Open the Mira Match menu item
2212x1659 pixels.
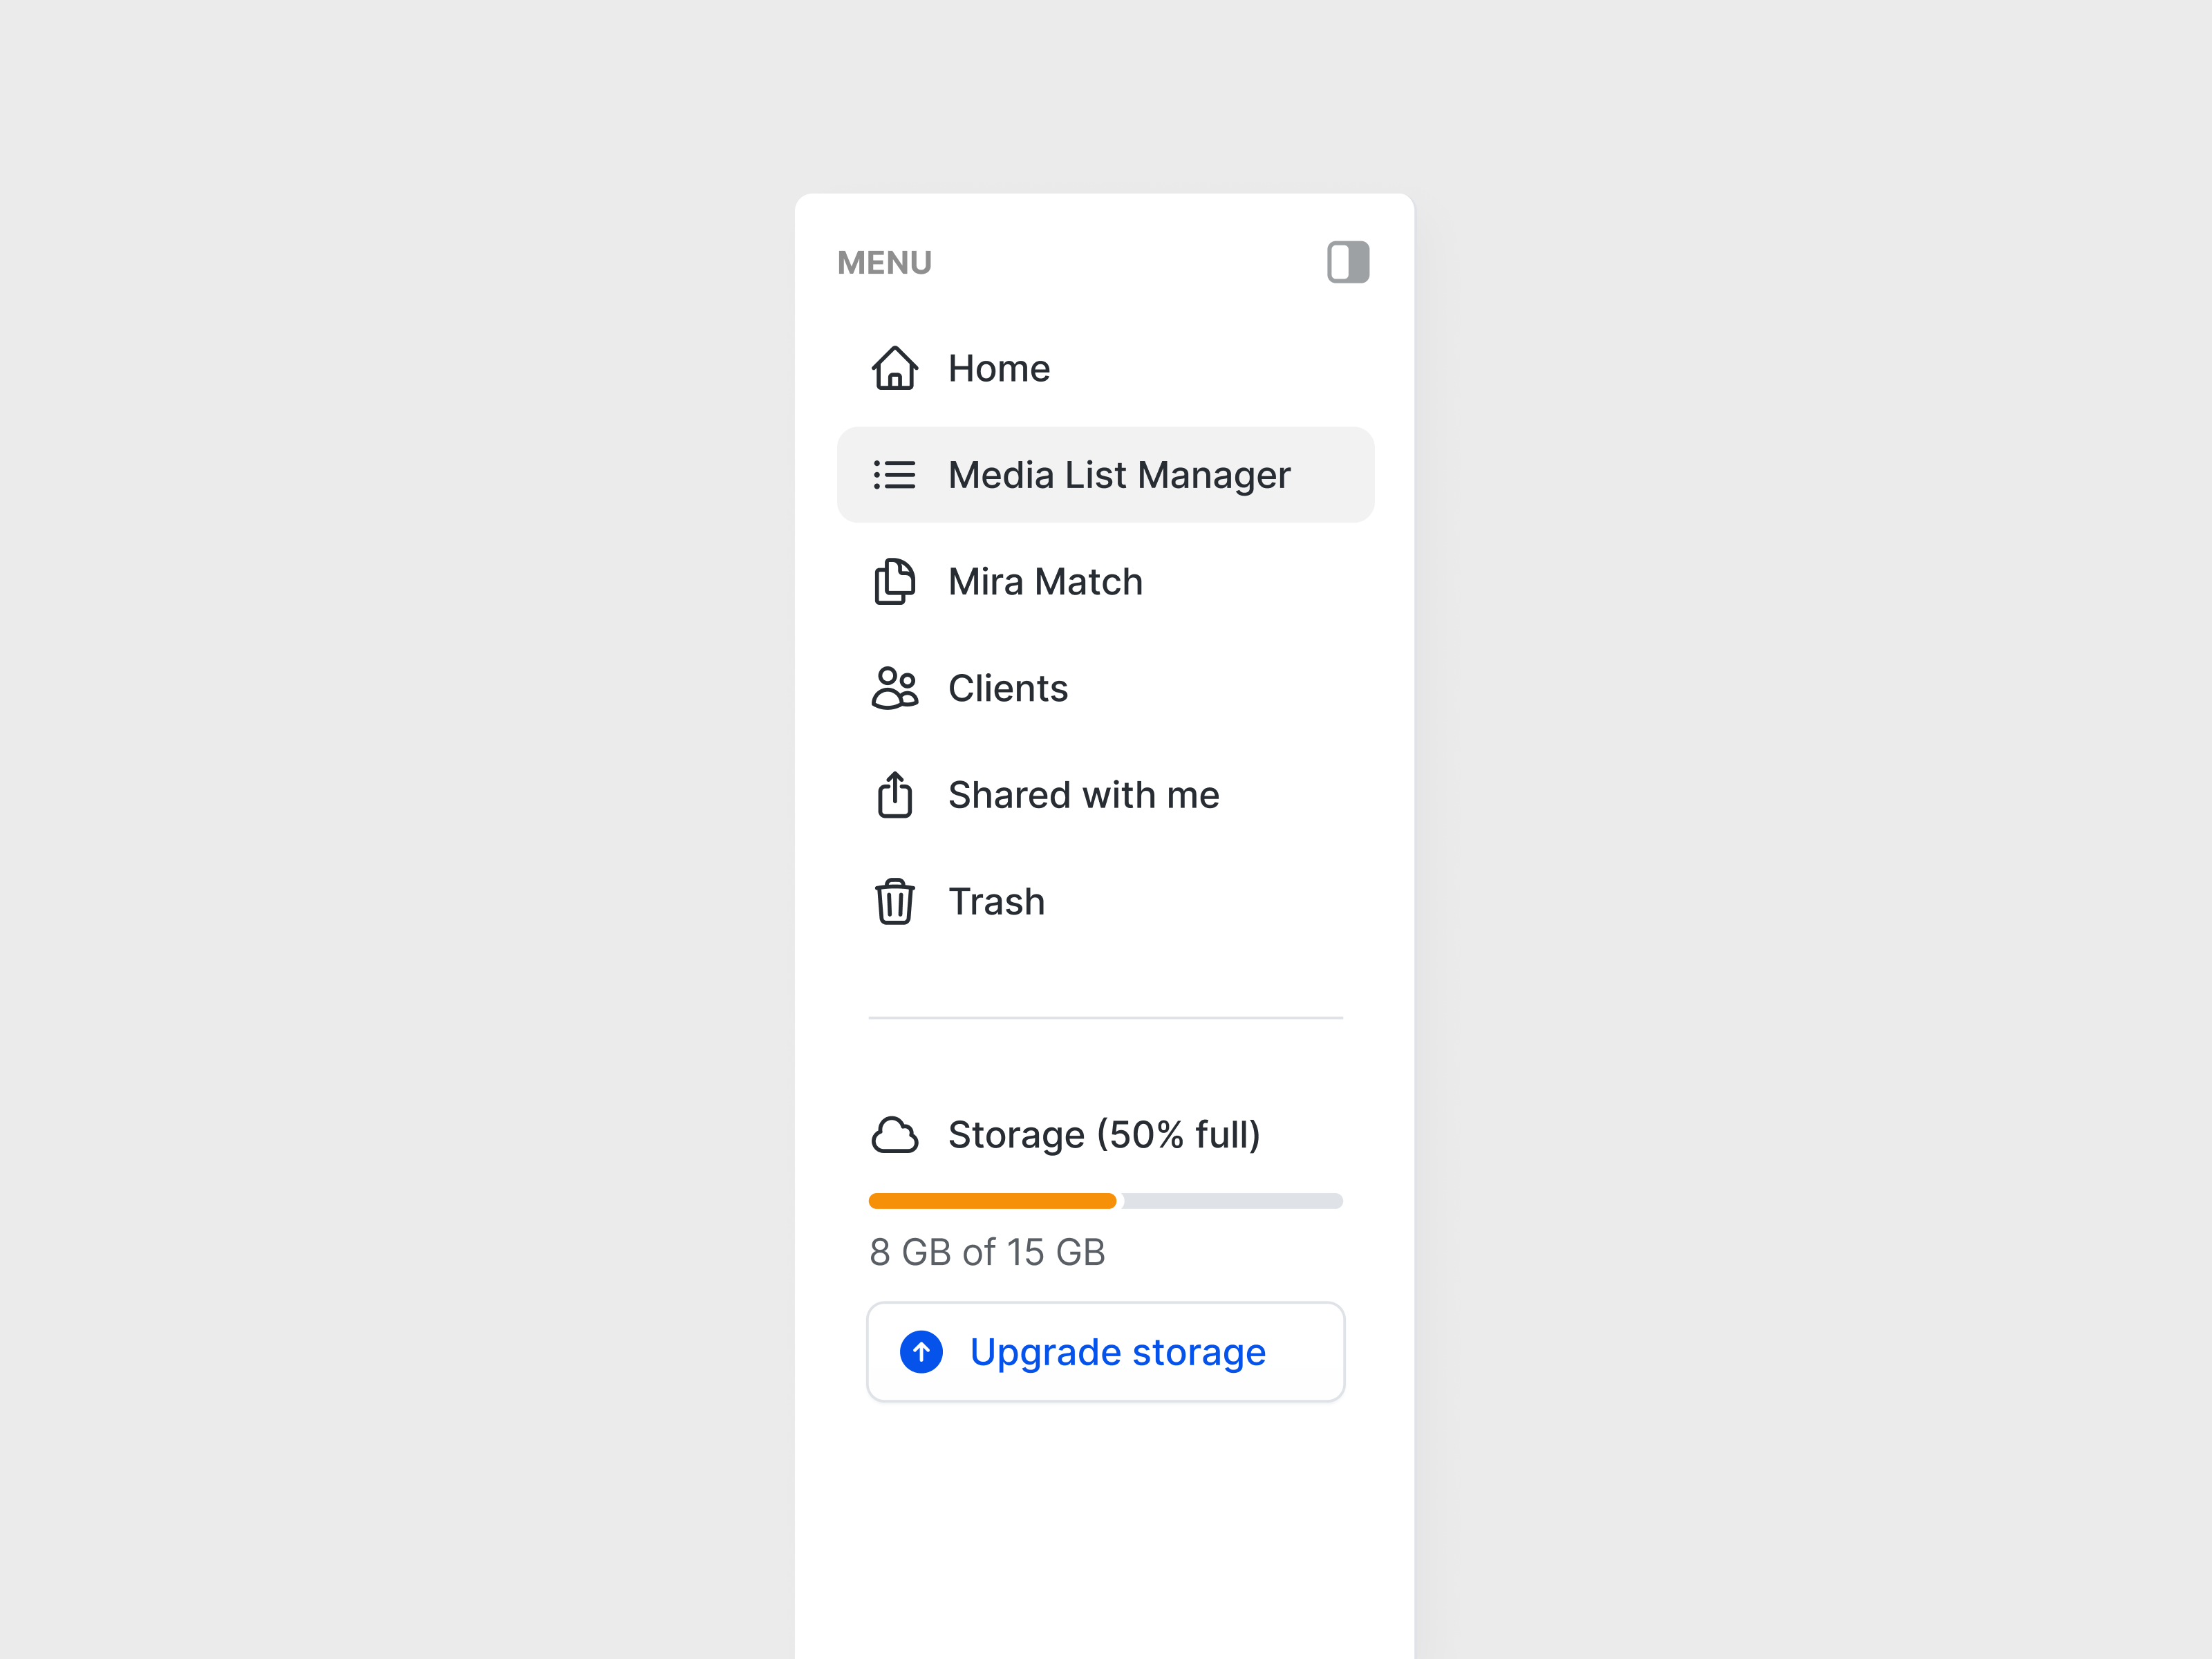tap(1045, 581)
